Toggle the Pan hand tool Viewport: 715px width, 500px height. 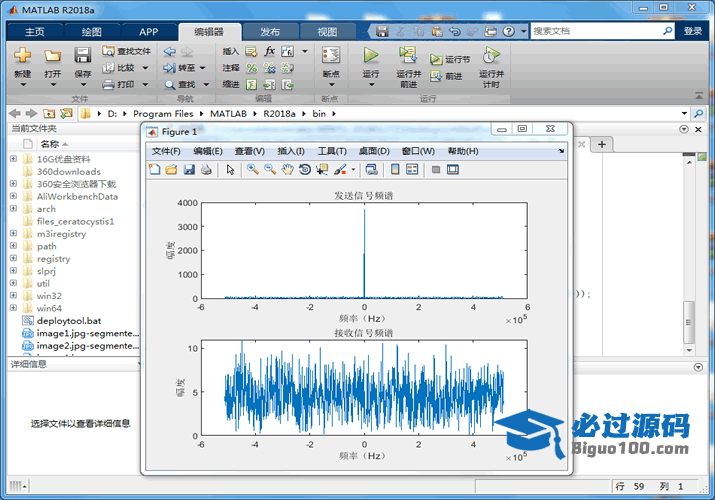(x=287, y=170)
